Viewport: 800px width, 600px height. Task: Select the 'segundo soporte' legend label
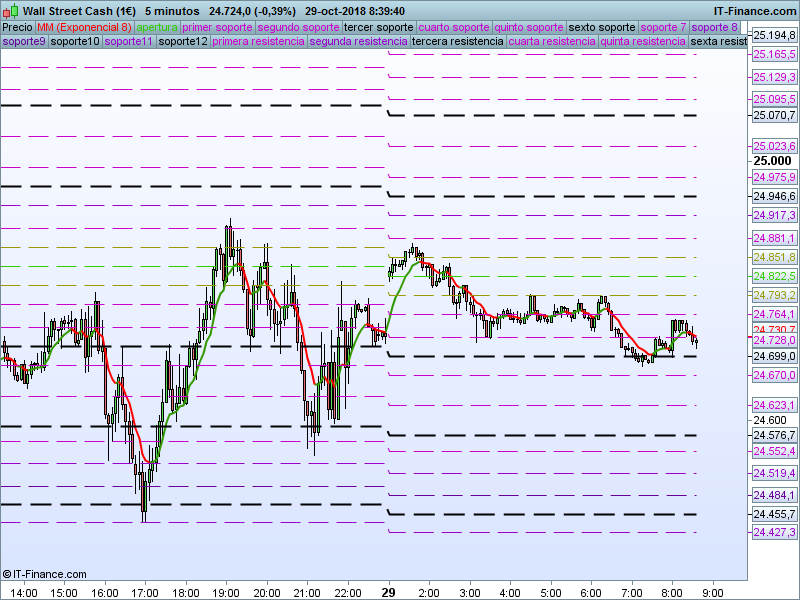(x=298, y=27)
